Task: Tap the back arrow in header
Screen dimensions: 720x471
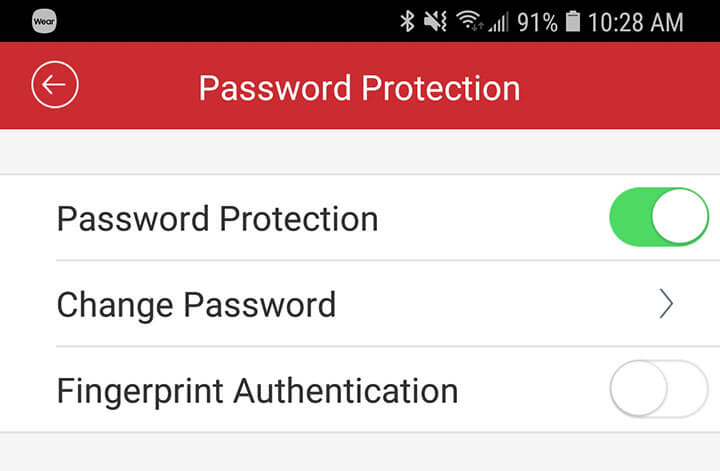Action: pyautogui.click(x=54, y=86)
